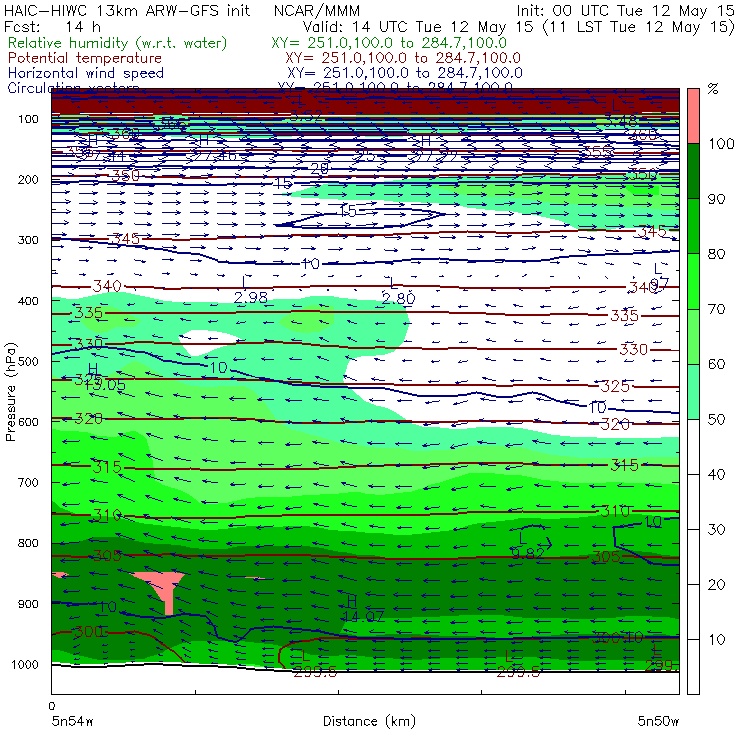
Task: Choose the 70–80% bright green colorbar segment
Action: pos(693,281)
